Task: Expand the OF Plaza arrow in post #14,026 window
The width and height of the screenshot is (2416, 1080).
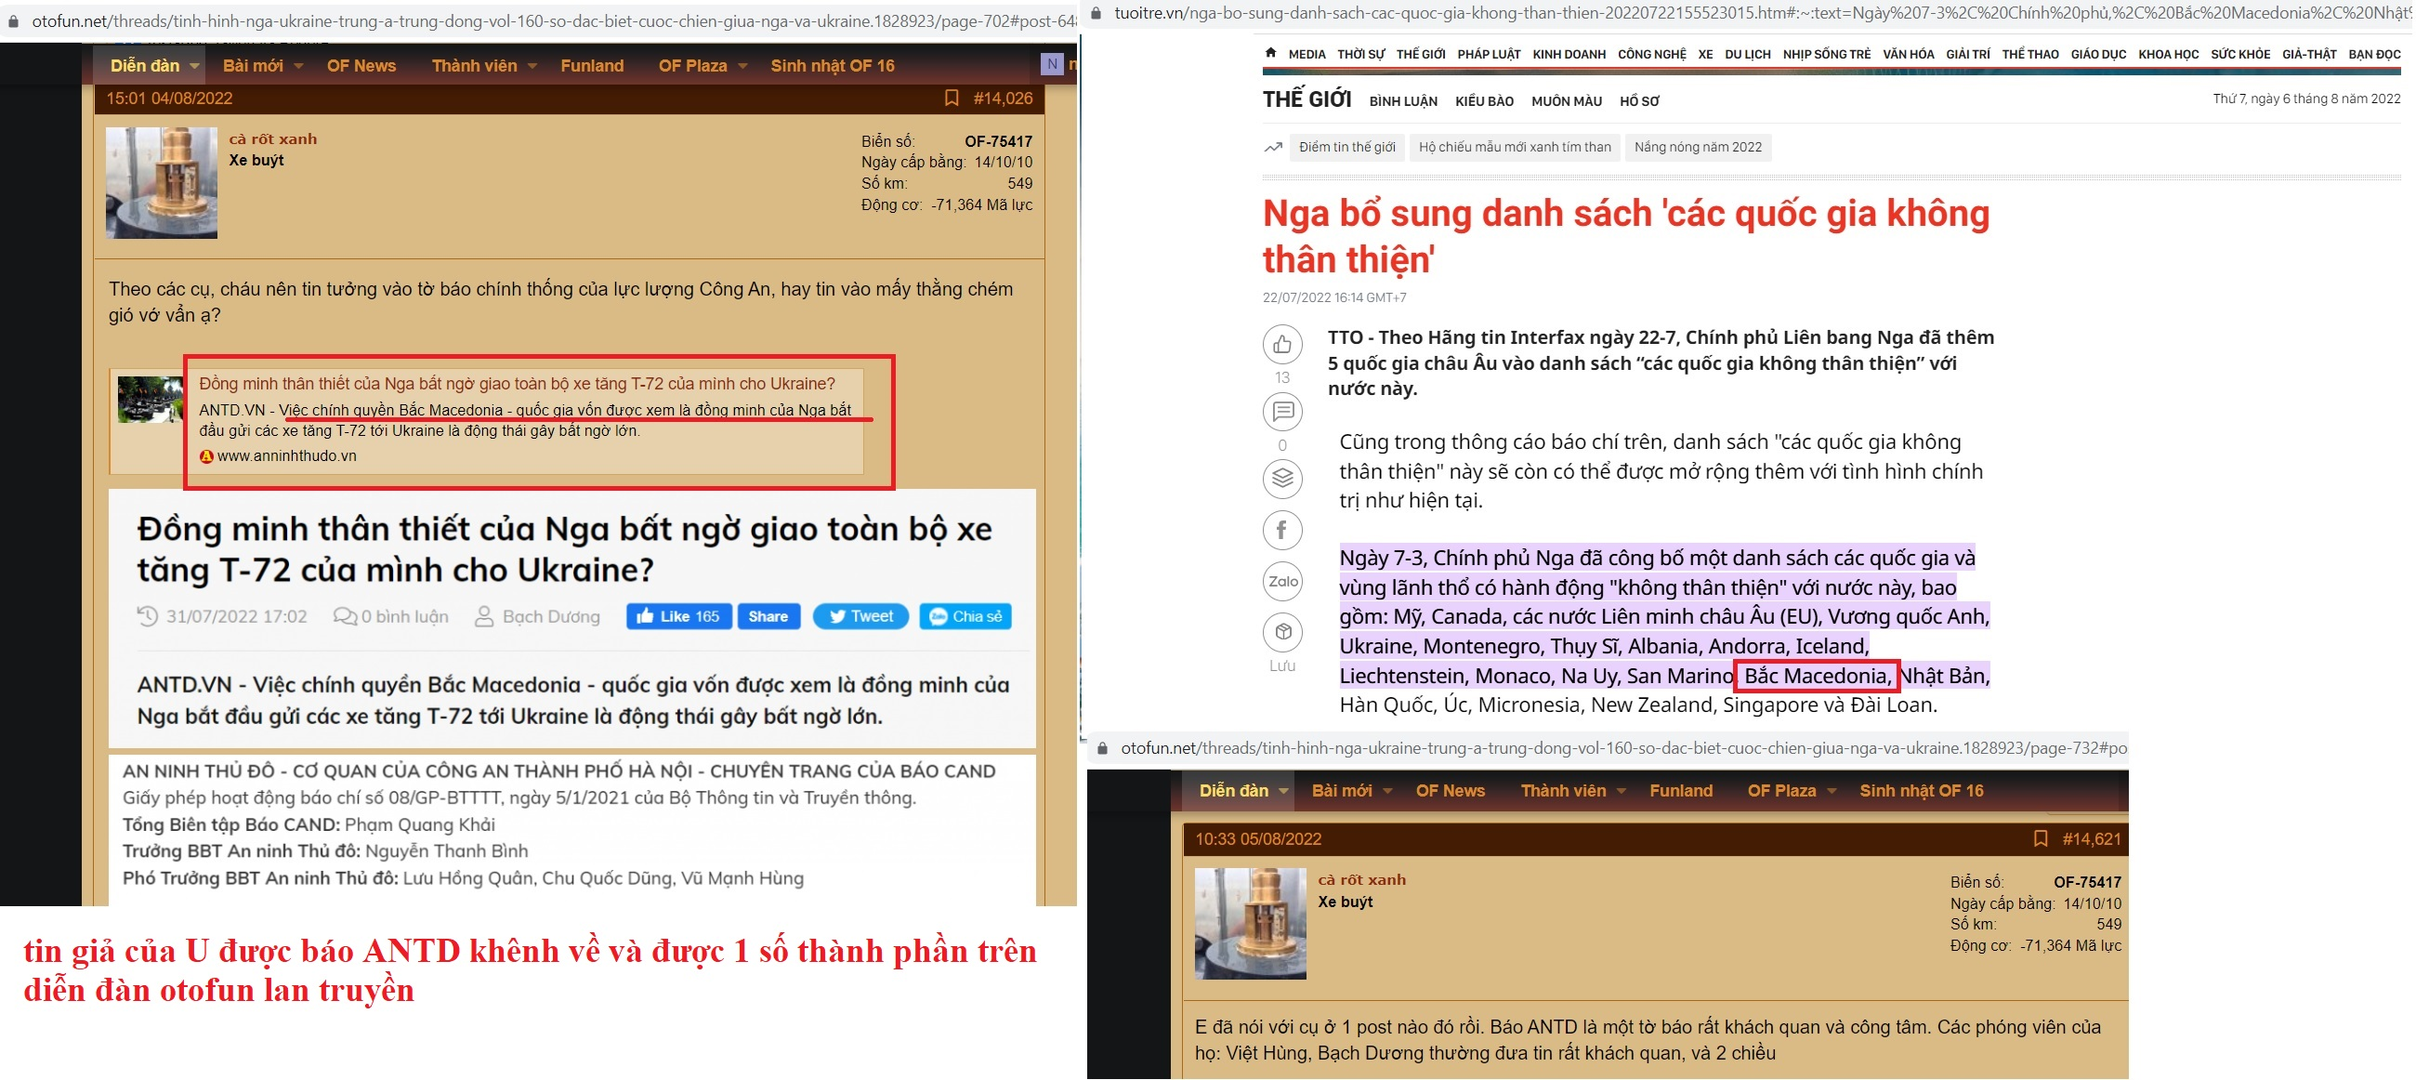Action: 742,66
